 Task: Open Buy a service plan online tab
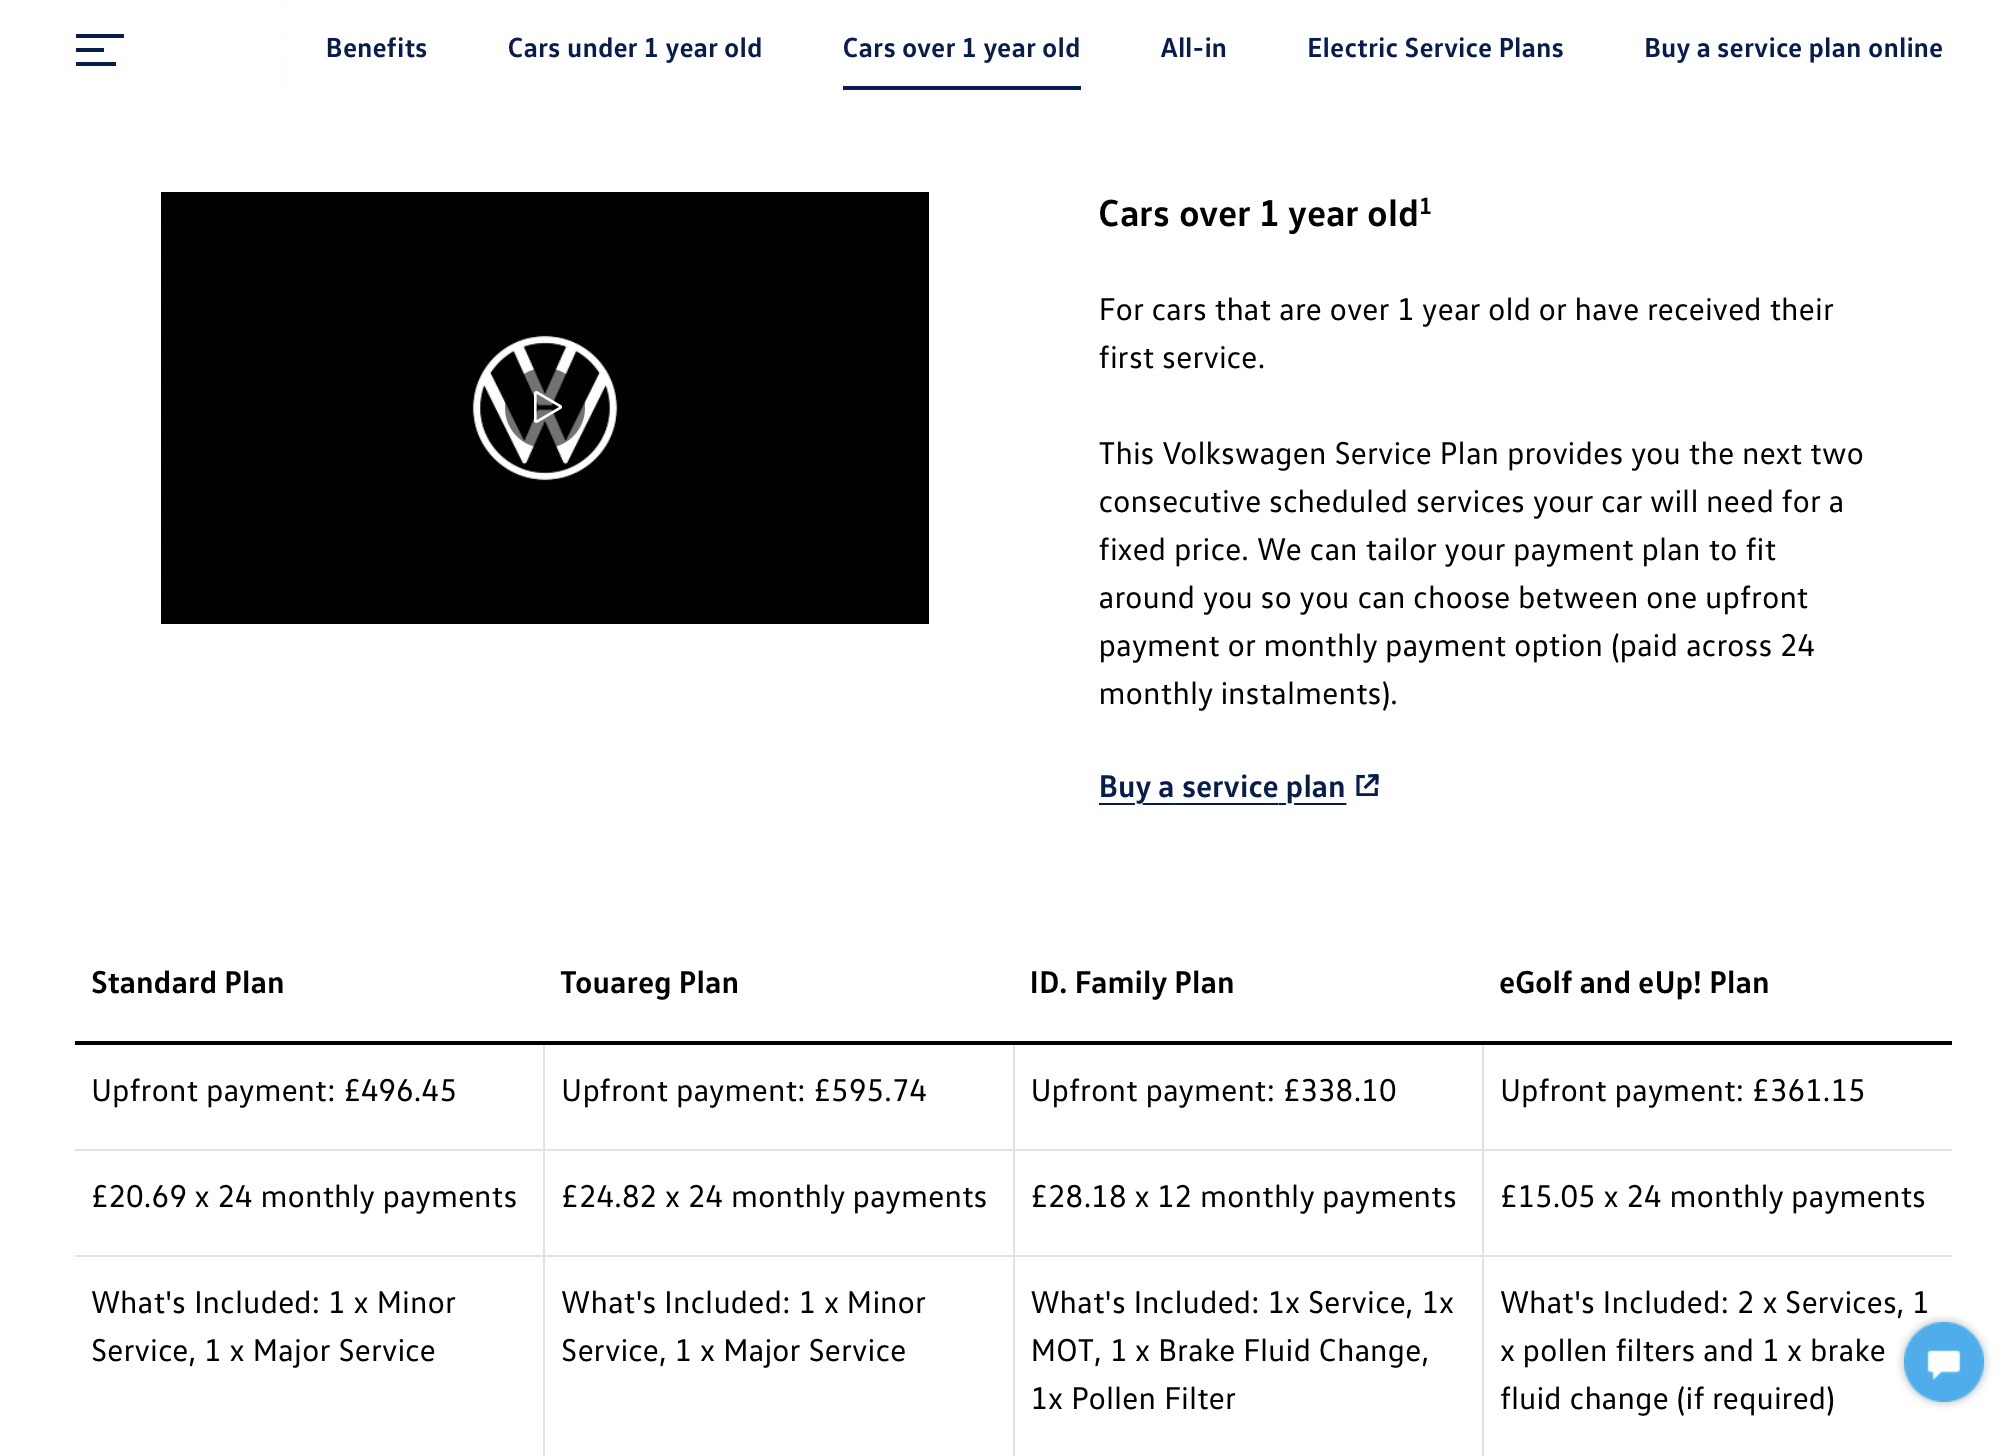click(1793, 48)
